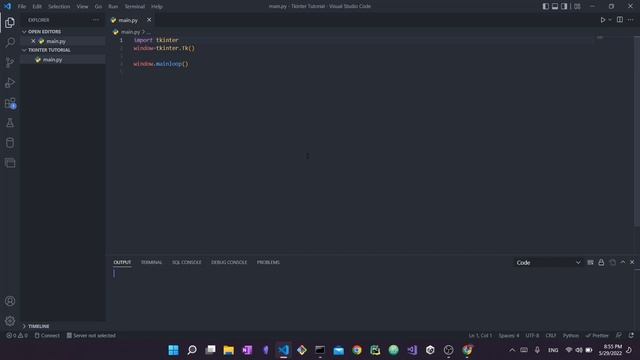Switch to the Terminal panel tab
The image size is (640, 360).
click(151, 262)
